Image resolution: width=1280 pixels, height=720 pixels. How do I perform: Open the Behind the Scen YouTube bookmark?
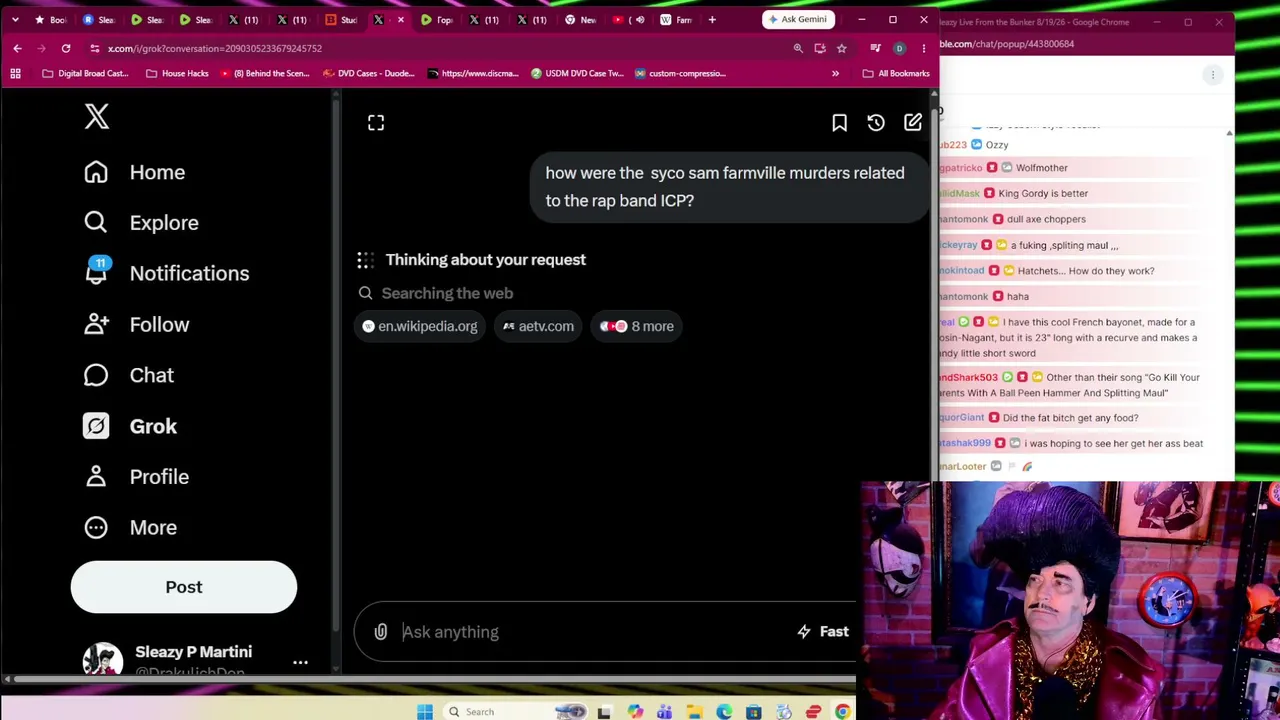pos(264,73)
